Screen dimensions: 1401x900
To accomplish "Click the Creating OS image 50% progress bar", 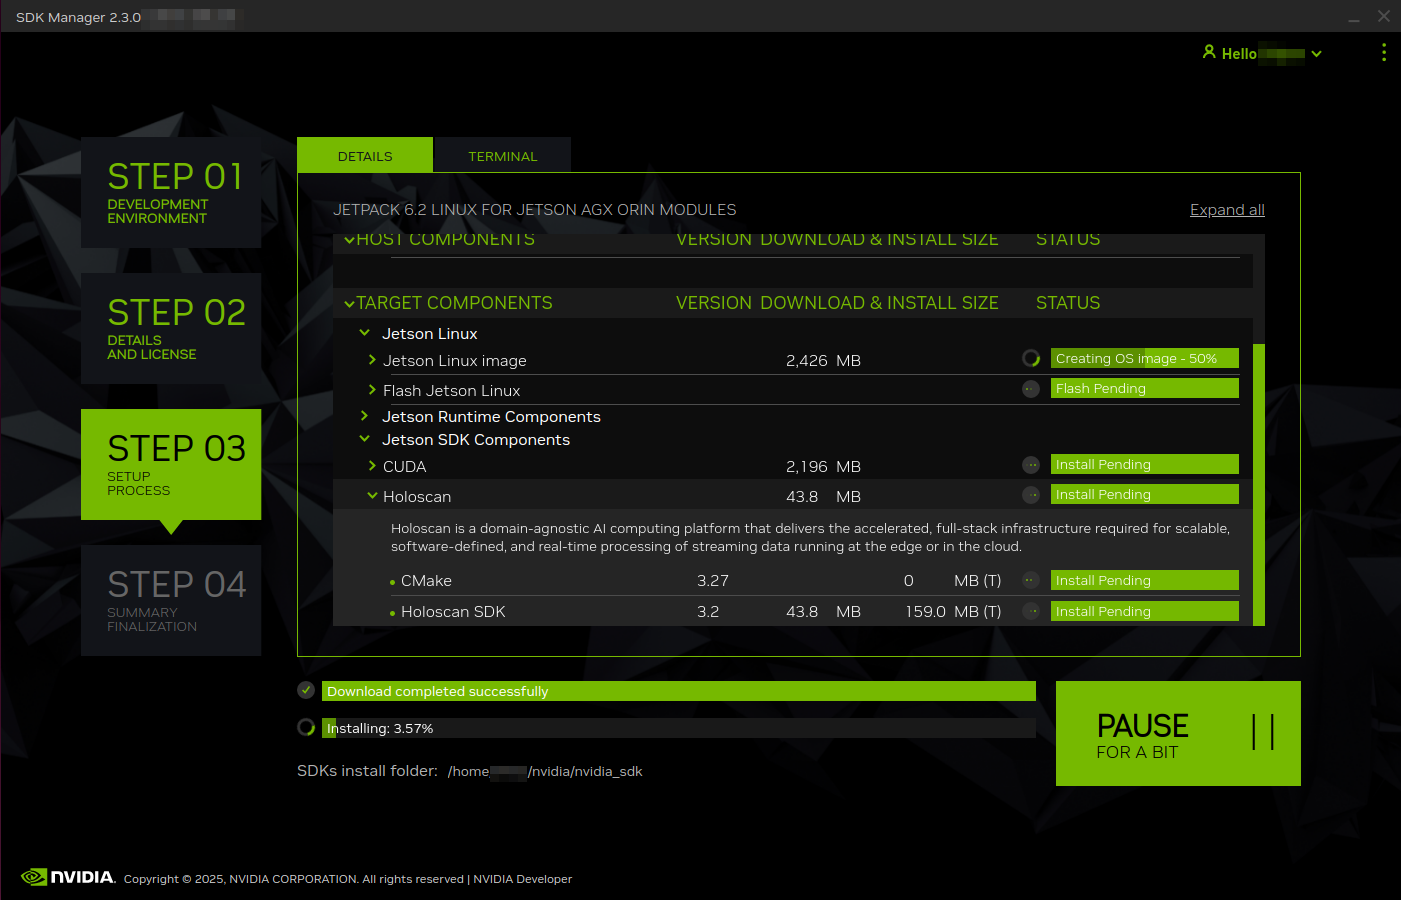I will [x=1145, y=358].
